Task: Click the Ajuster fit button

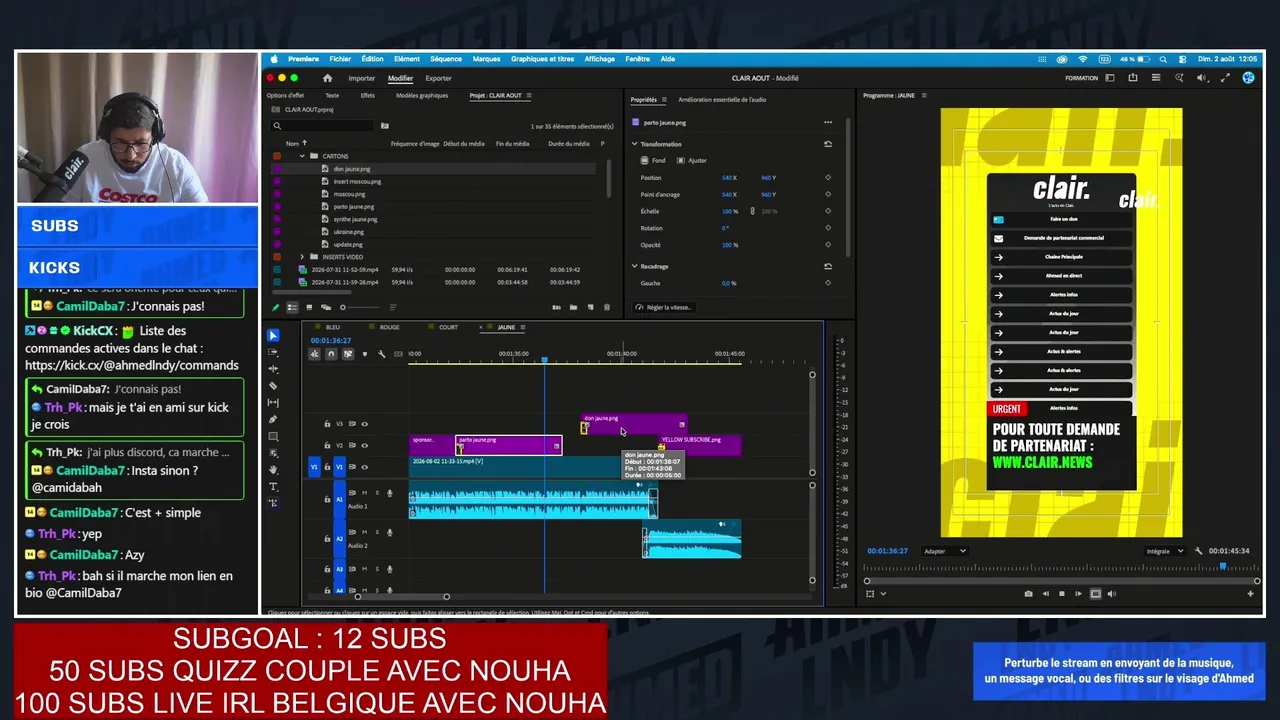Action: (692, 160)
